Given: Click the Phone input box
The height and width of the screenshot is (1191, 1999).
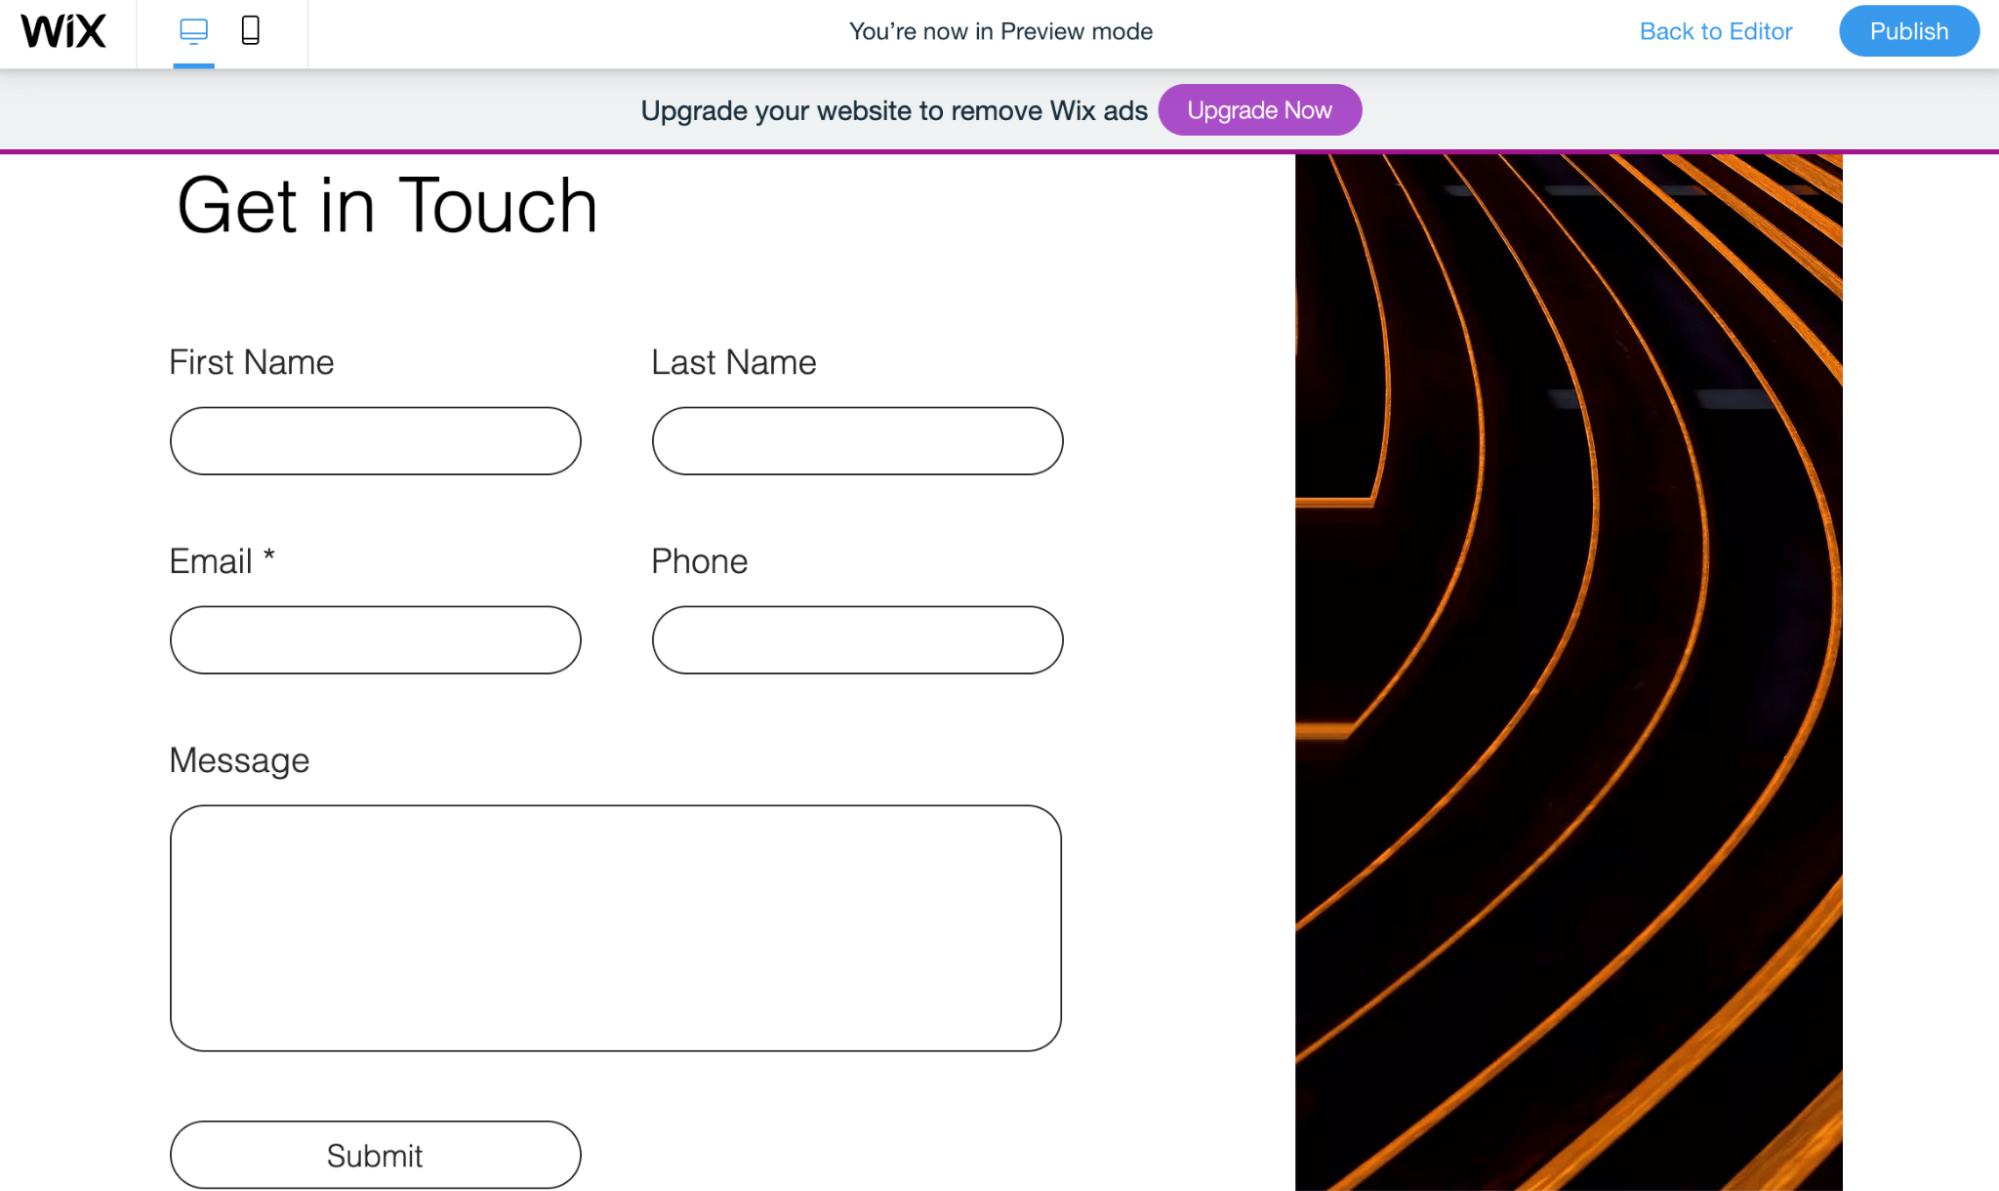Looking at the screenshot, I should (x=857, y=640).
